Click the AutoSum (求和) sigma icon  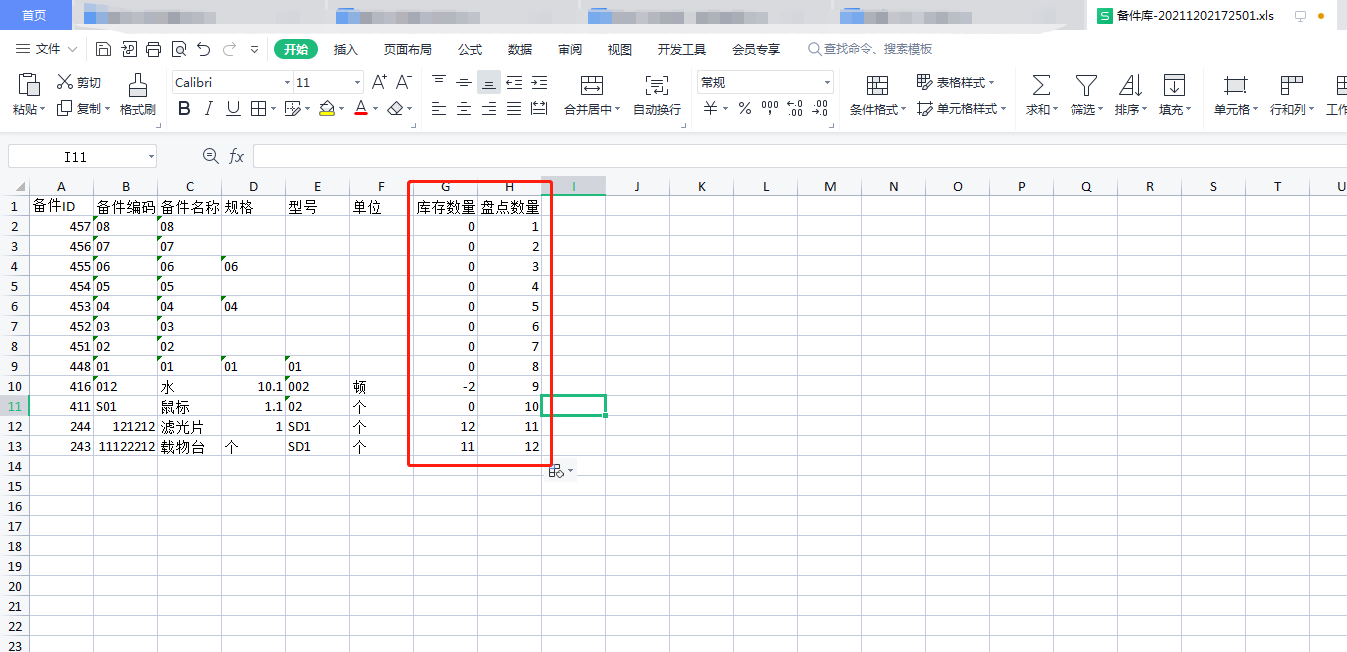1041,85
